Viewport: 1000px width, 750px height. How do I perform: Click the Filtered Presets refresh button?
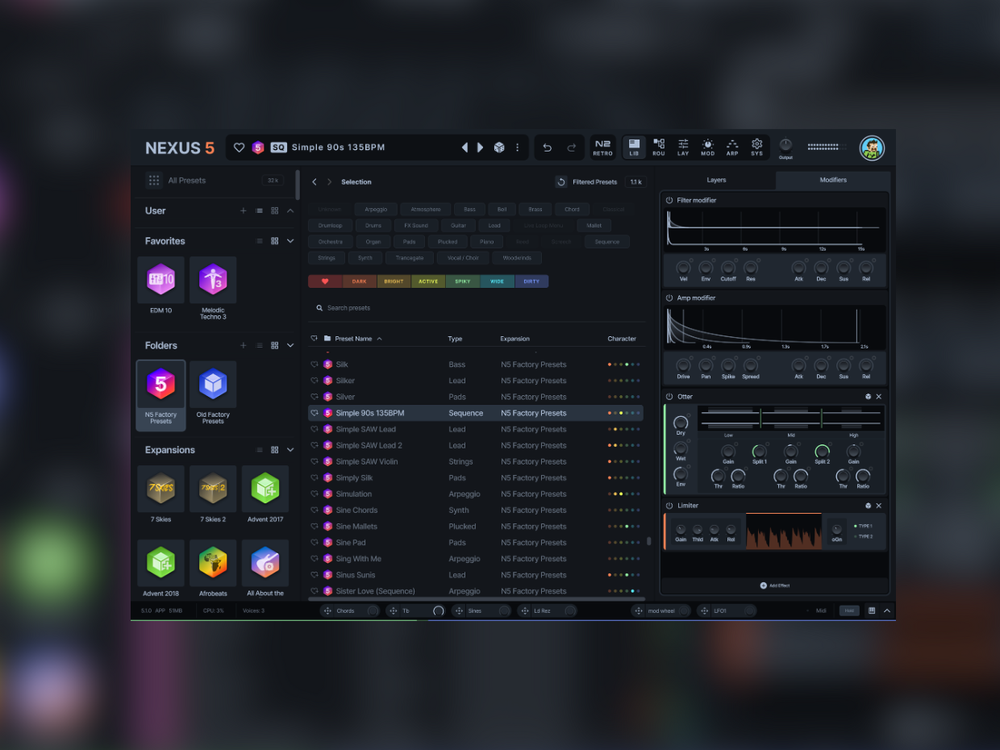click(x=561, y=181)
